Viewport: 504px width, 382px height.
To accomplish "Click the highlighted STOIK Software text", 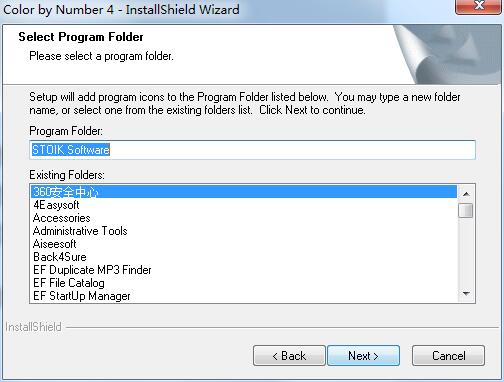I will tap(71, 150).
